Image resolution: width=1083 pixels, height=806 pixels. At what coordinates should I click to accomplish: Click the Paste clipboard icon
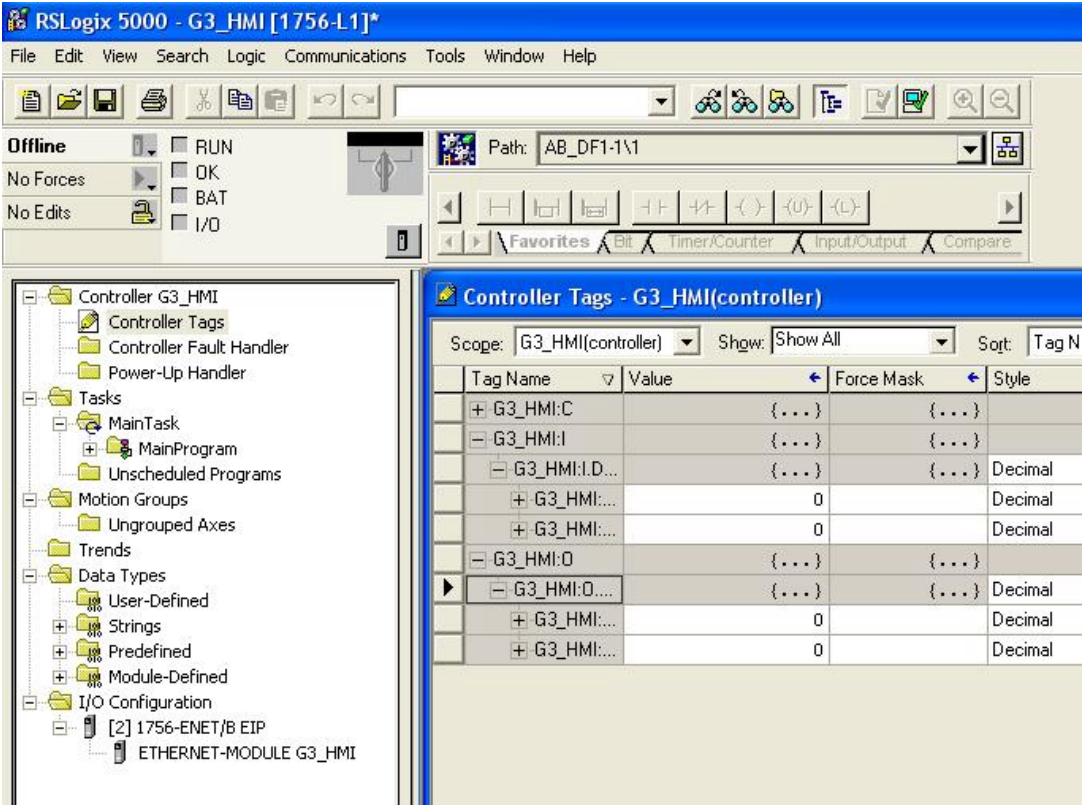276,102
